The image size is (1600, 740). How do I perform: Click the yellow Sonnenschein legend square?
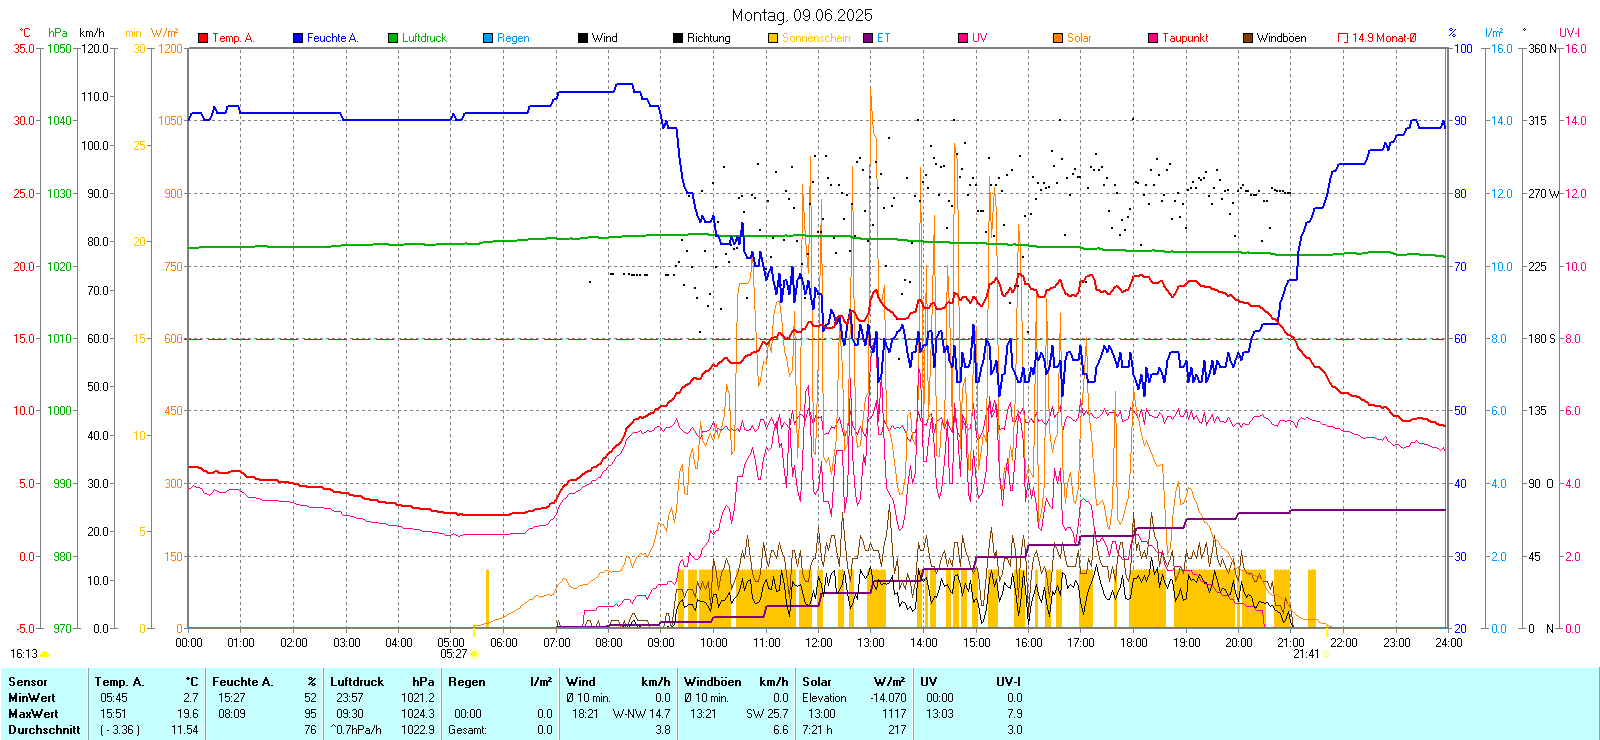click(773, 38)
